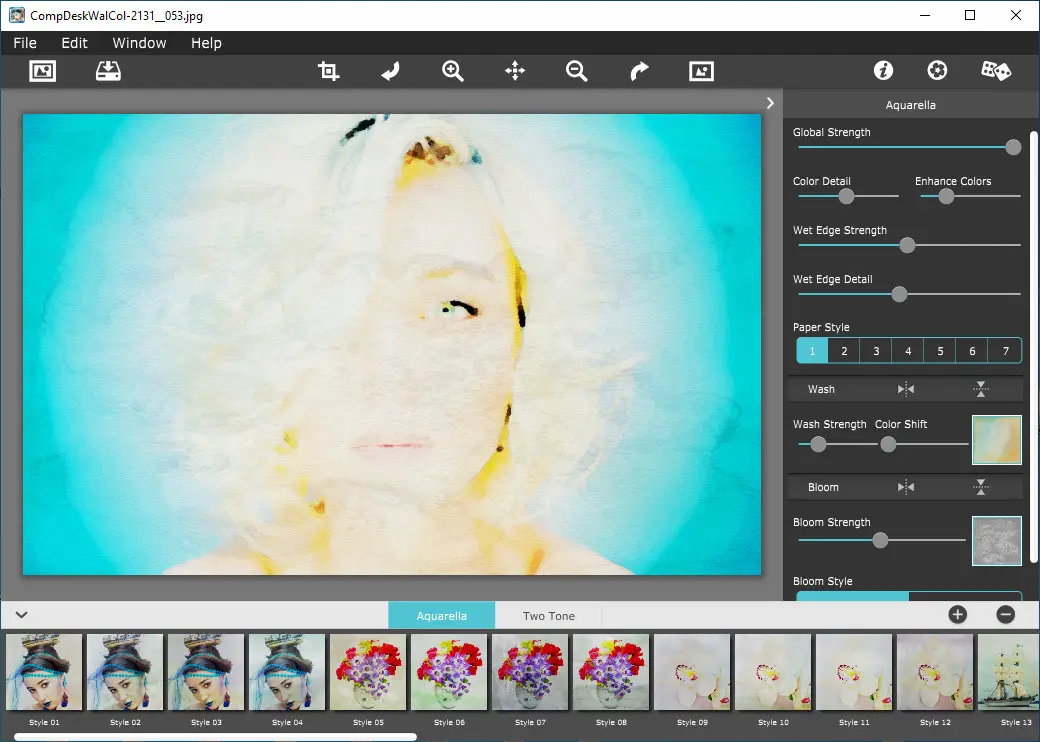Expand the Wash section header

click(821, 389)
